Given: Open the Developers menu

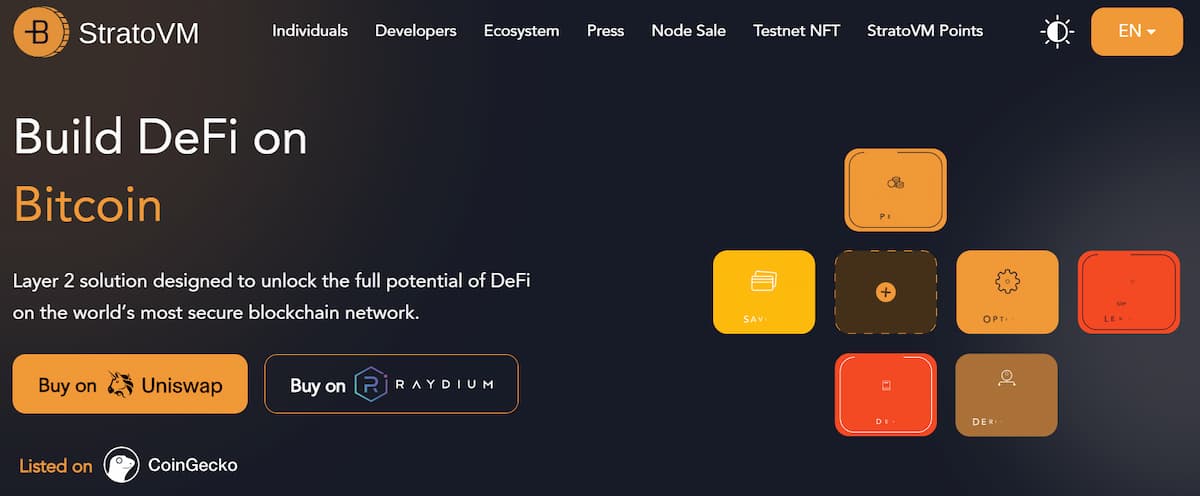Looking at the screenshot, I should pyautogui.click(x=416, y=31).
